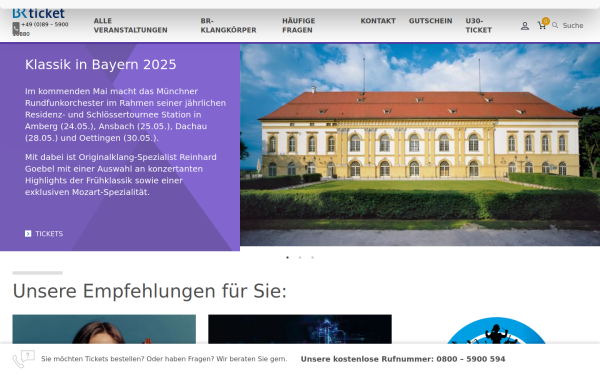Click the arrow icon next to TICKETS
The height and width of the screenshot is (375, 600).
(x=28, y=233)
